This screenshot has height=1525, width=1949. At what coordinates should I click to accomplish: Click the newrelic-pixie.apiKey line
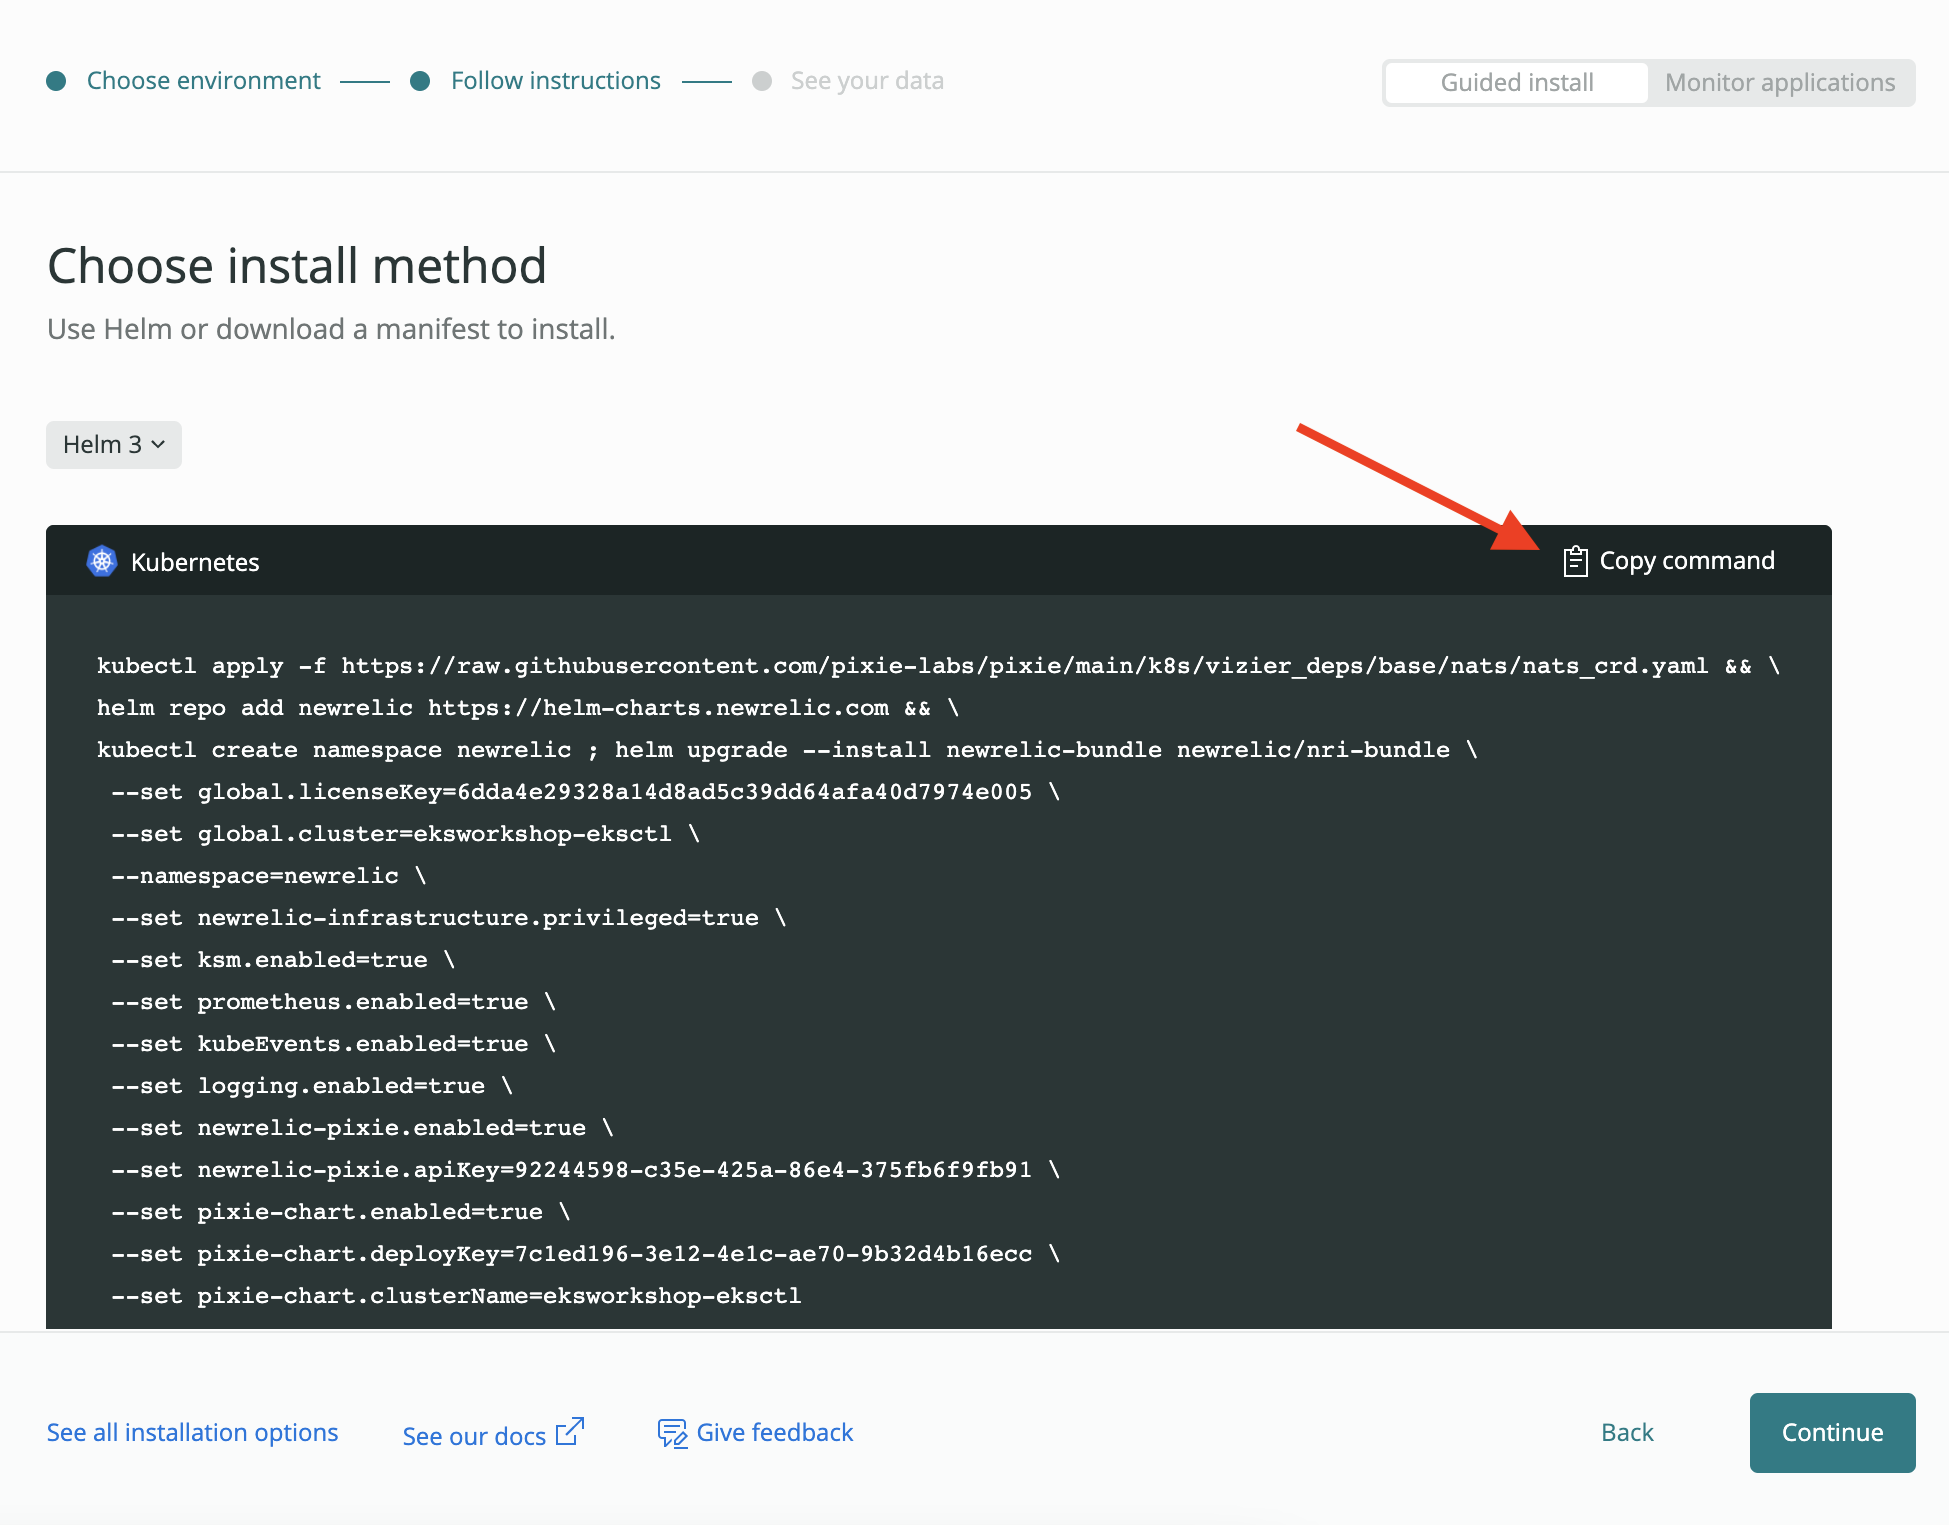[x=585, y=1170]
